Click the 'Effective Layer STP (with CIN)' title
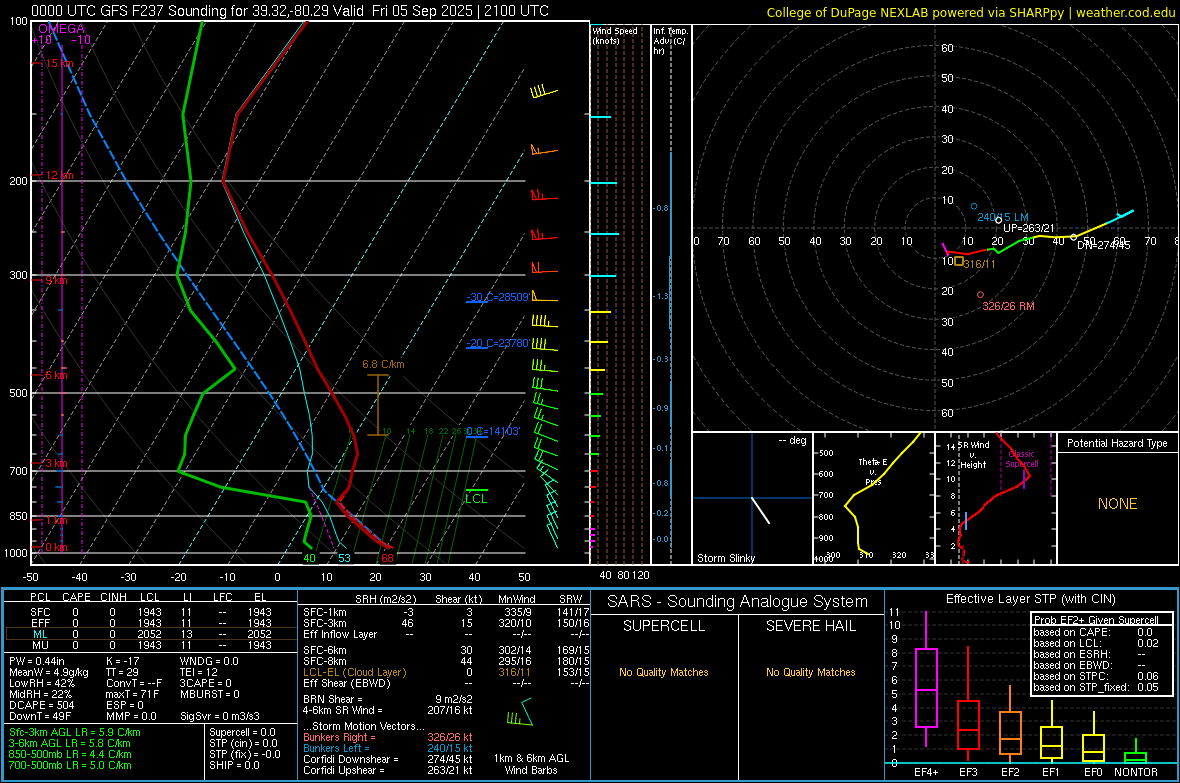Viewport: 1180px width, 783px height. [x=1031, y=599]
